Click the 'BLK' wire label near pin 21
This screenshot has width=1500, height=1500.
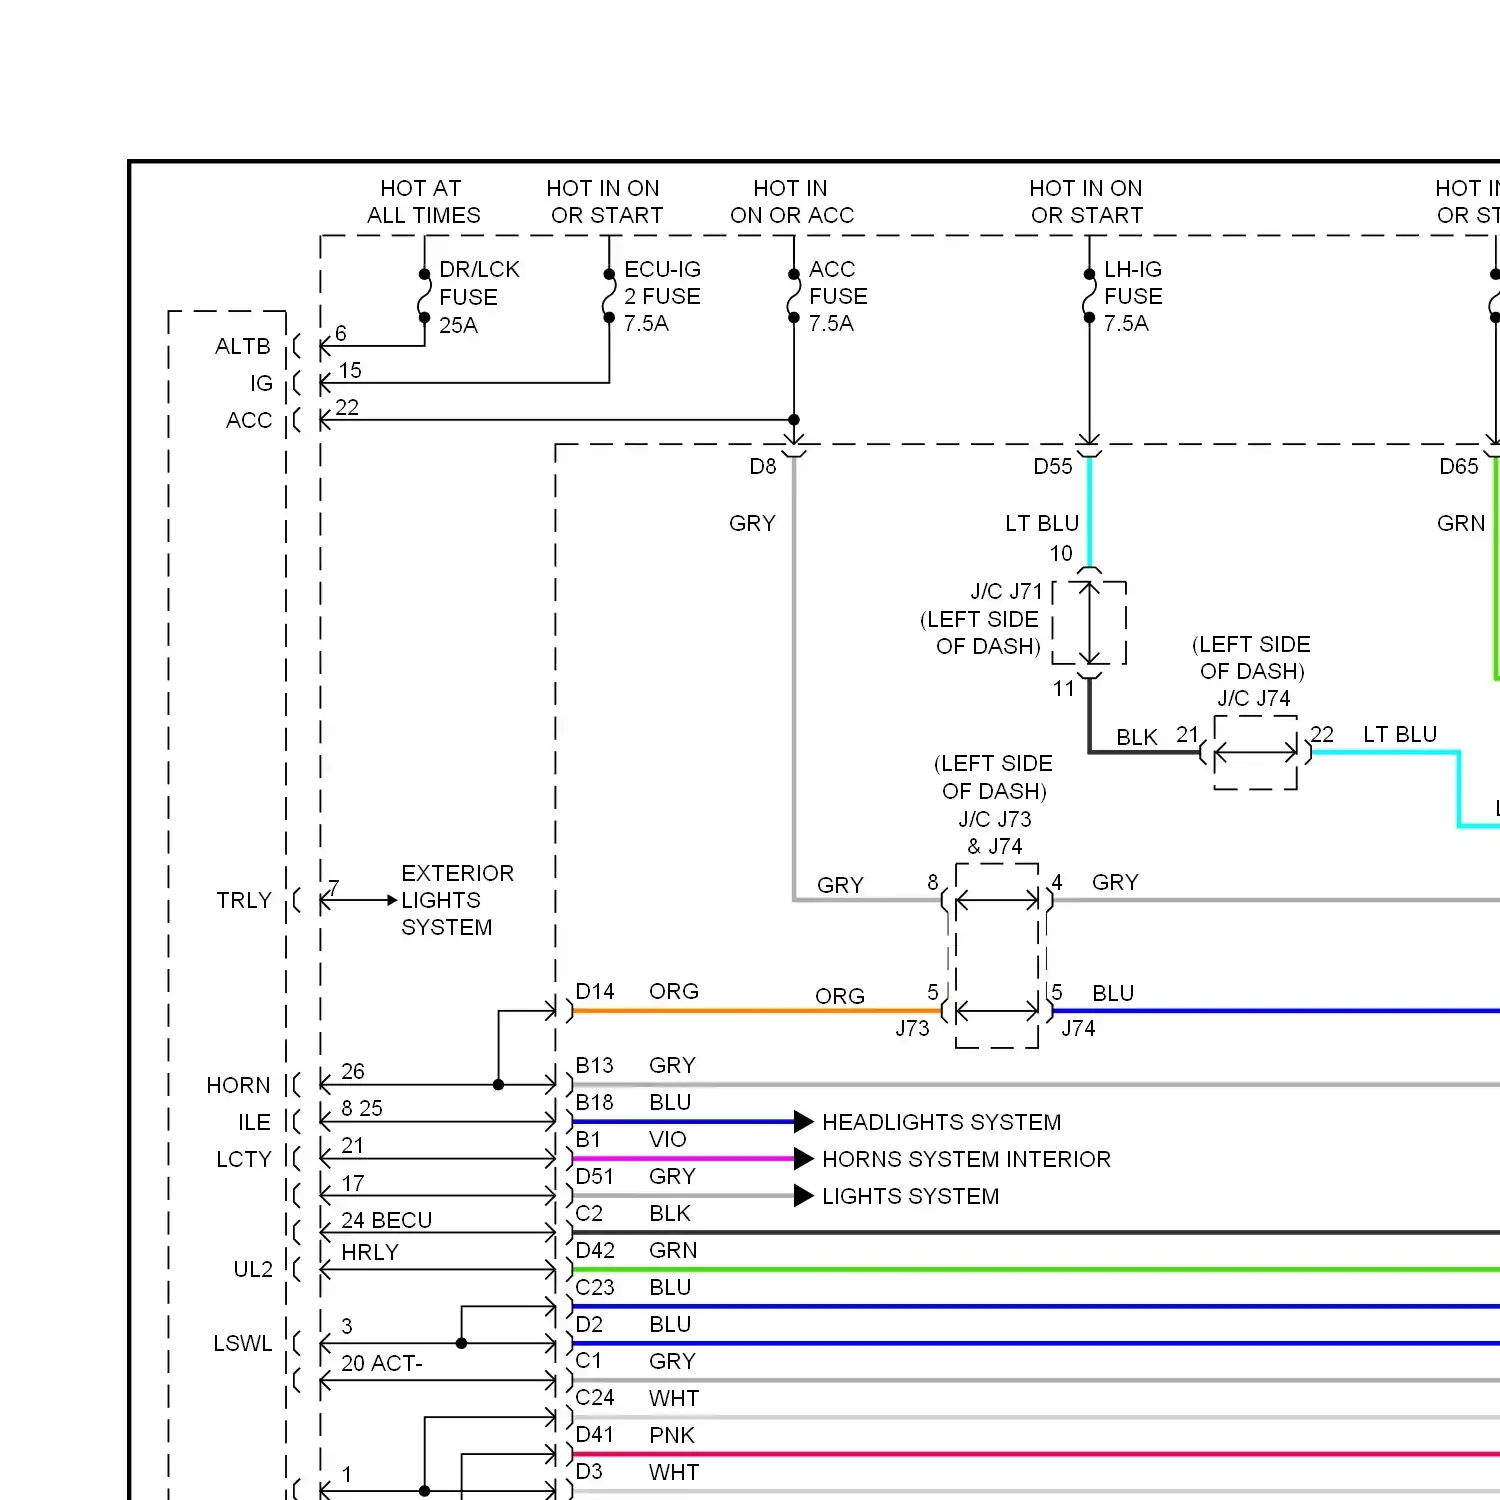pyautogui.click(x=1137, y=738)
